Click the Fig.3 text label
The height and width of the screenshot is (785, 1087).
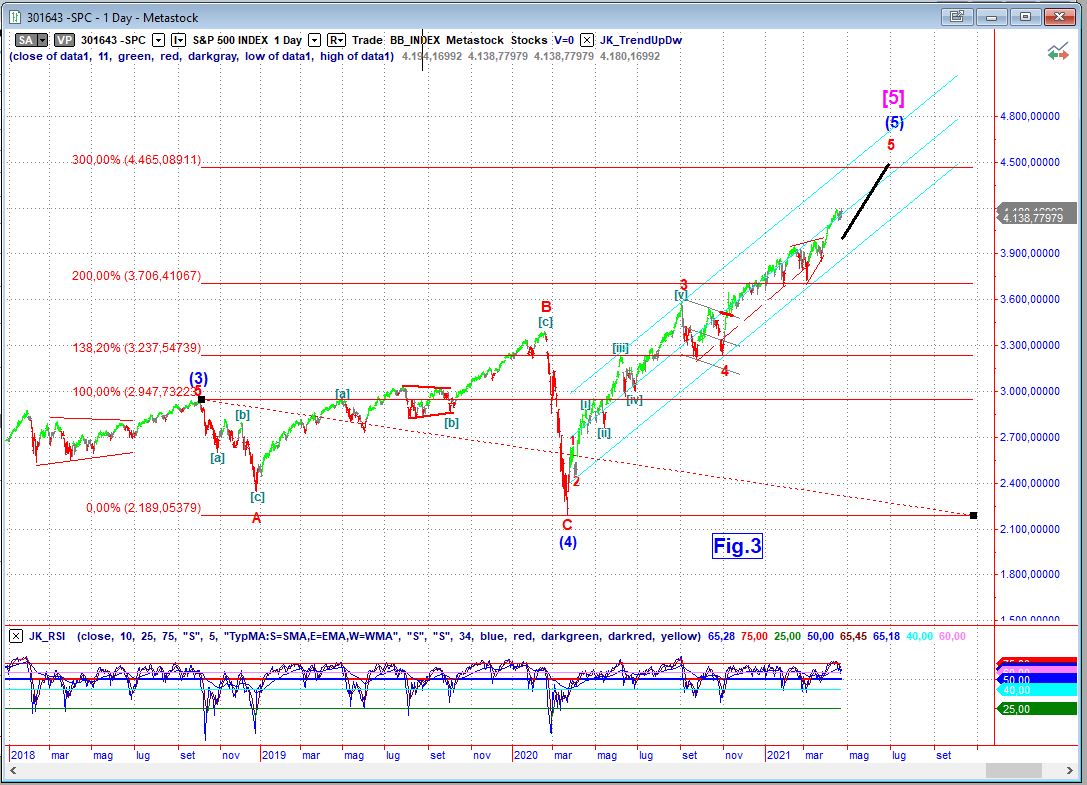tap(737, 546)
